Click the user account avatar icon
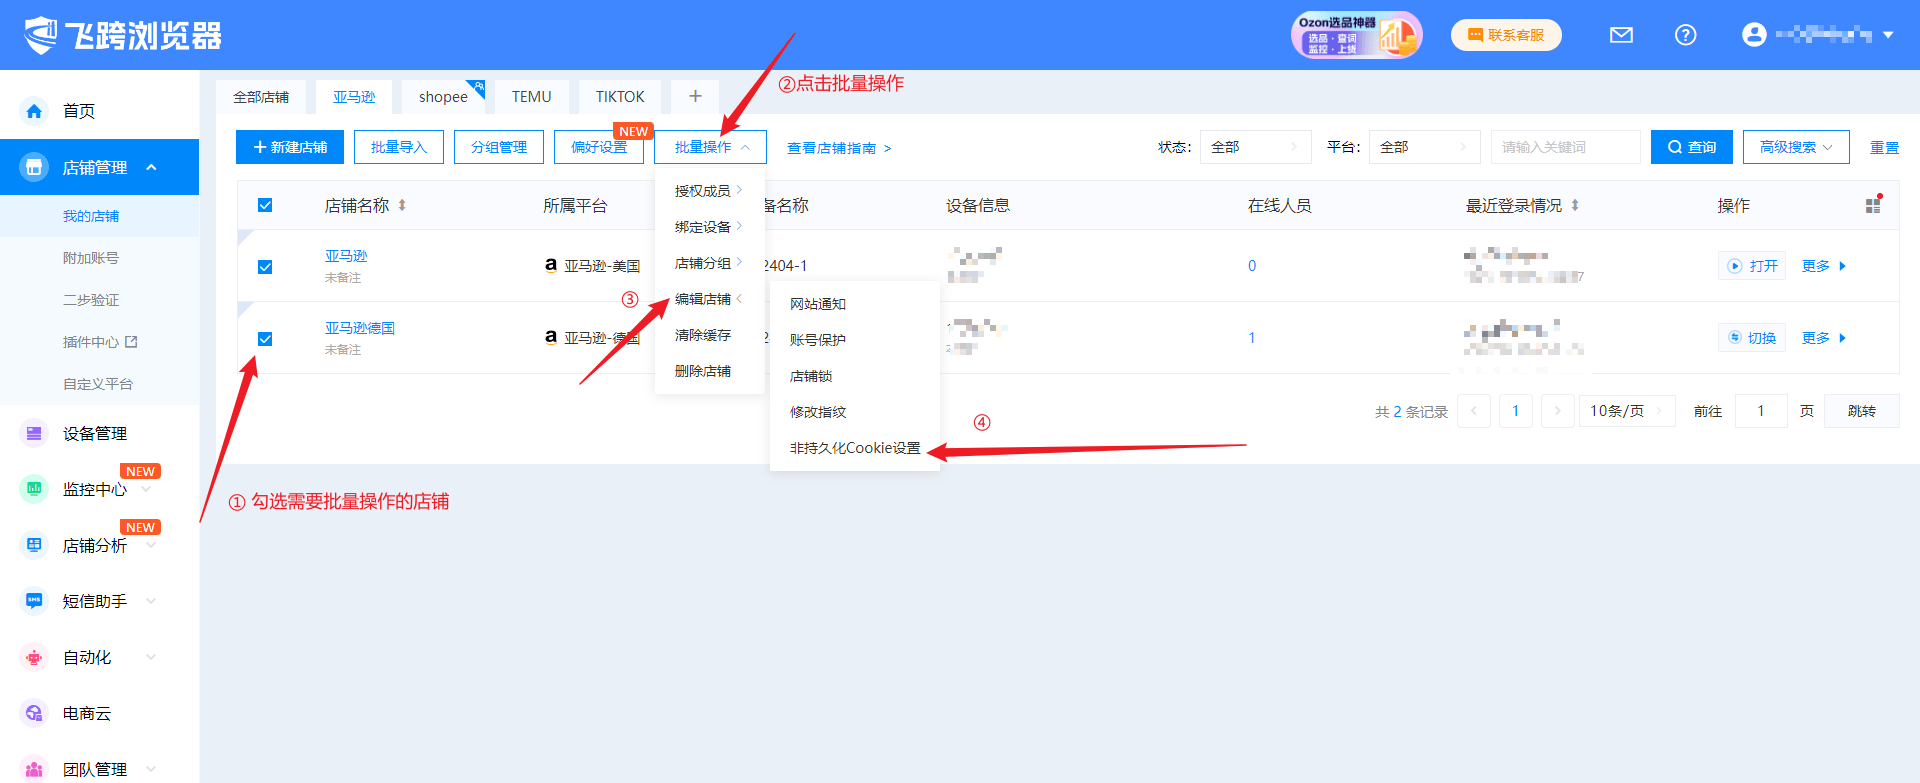Image resolution: width=1920 pixels, height=783 pixels. point(1753,35)
